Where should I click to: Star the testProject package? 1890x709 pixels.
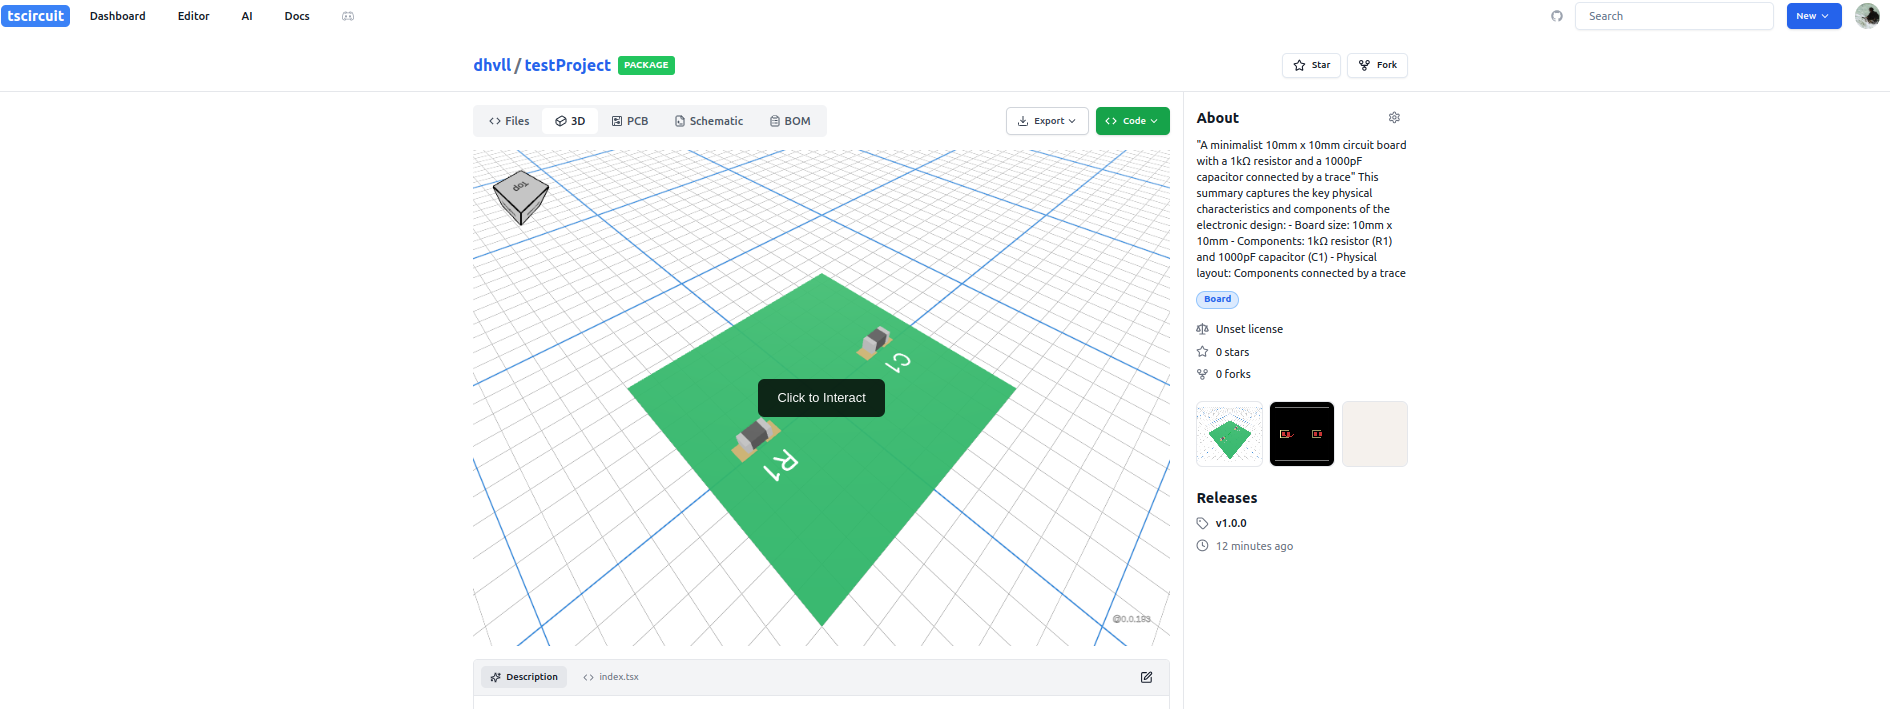click(x=1311, y=65)
